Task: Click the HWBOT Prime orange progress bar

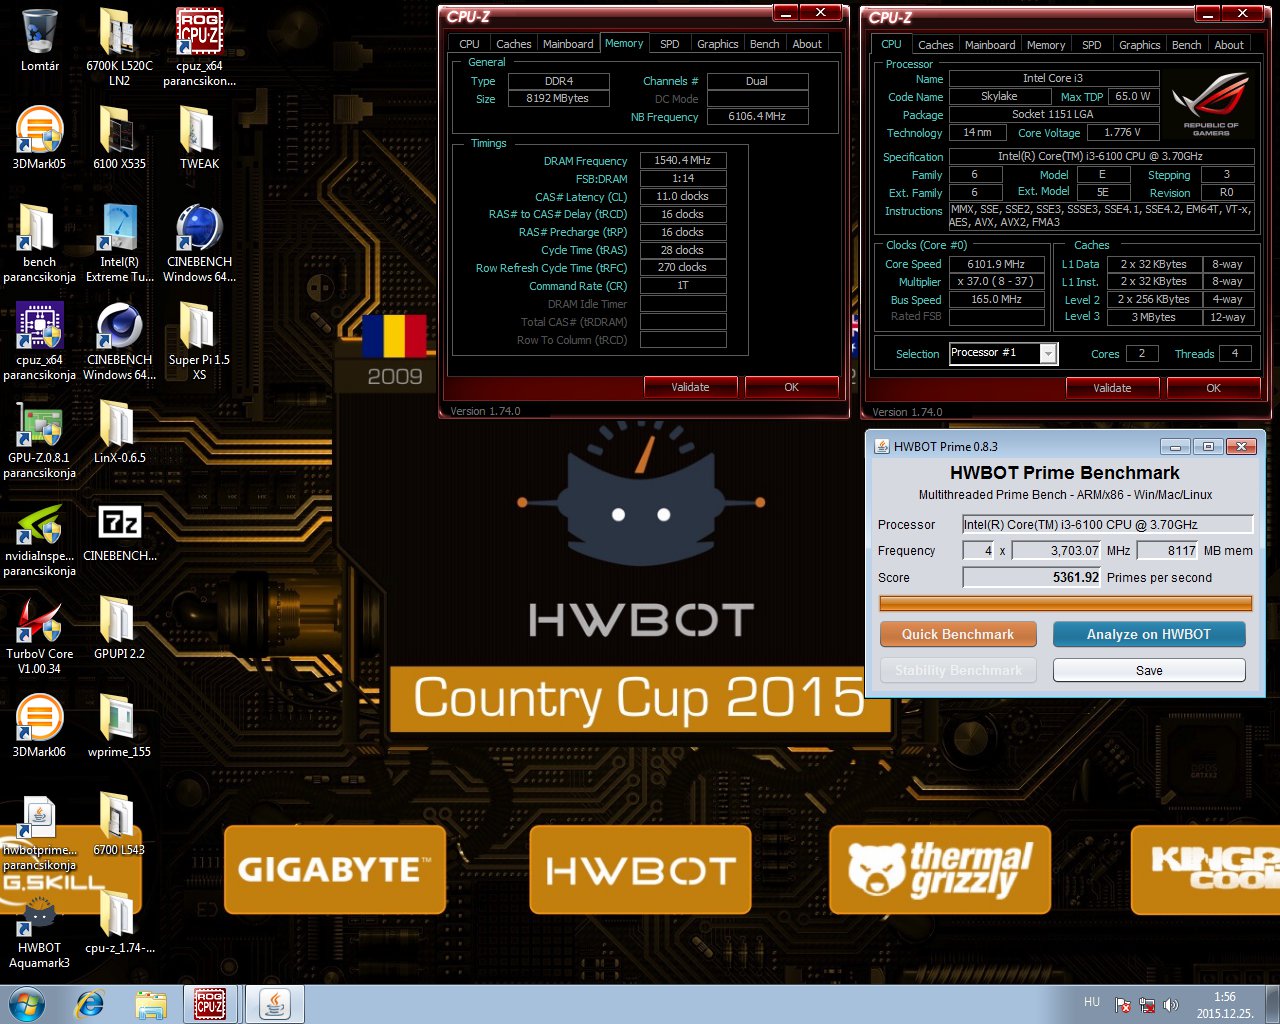Action: [x=1066, y=603]
